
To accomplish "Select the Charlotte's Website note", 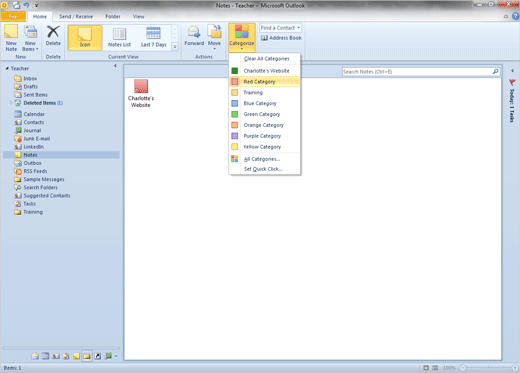I will [141, 93].
